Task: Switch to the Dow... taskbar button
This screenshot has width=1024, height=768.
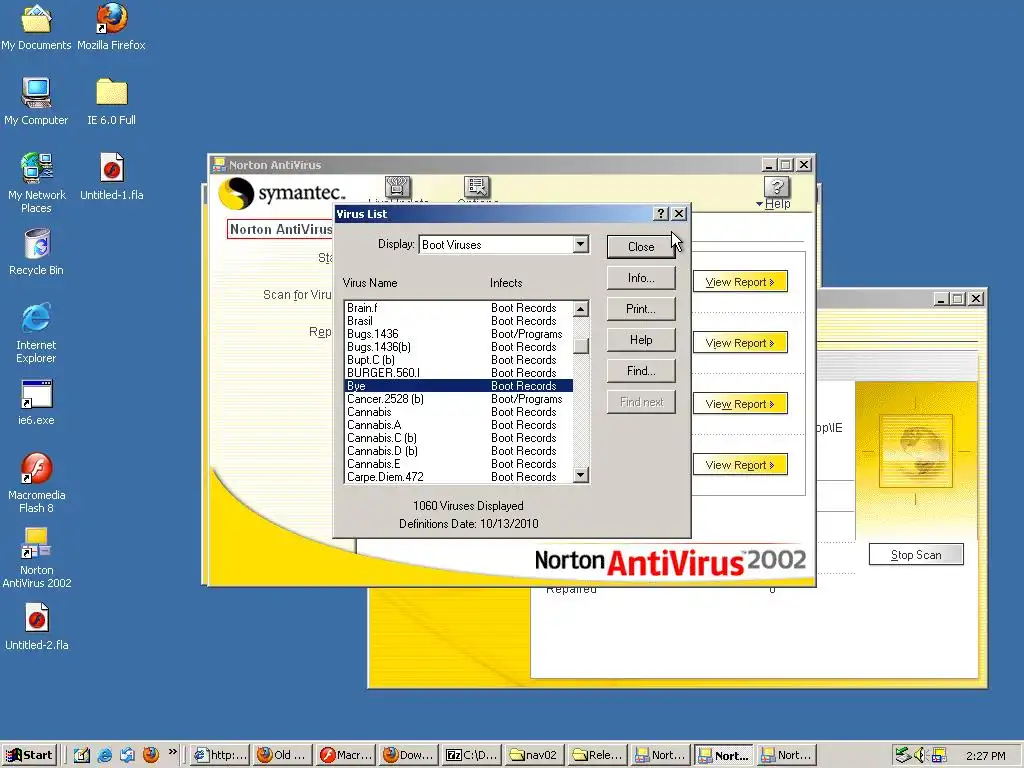Action: click(x=409, y=755)
